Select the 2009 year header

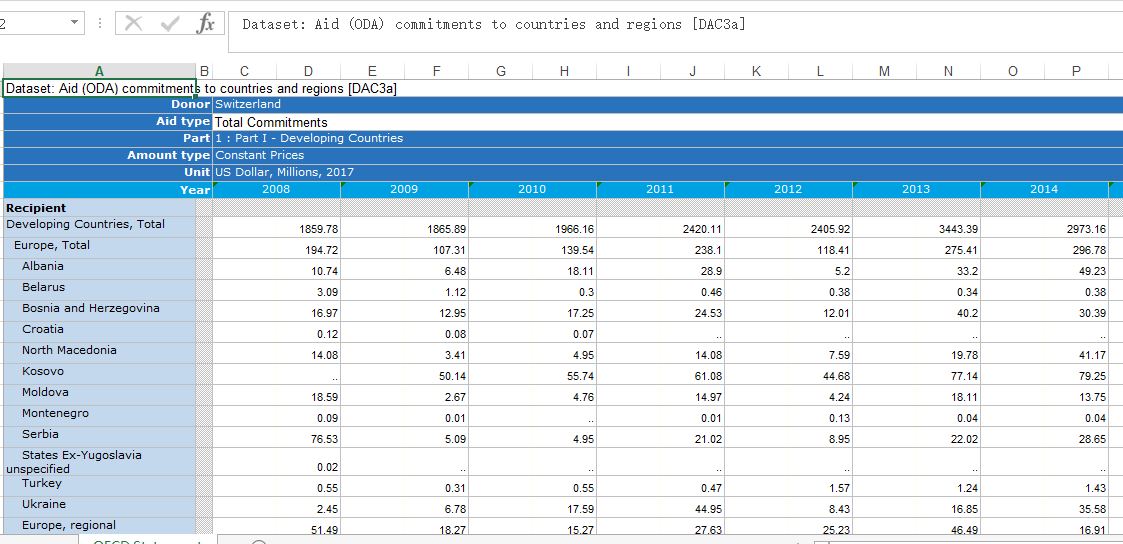coord(404,190)
